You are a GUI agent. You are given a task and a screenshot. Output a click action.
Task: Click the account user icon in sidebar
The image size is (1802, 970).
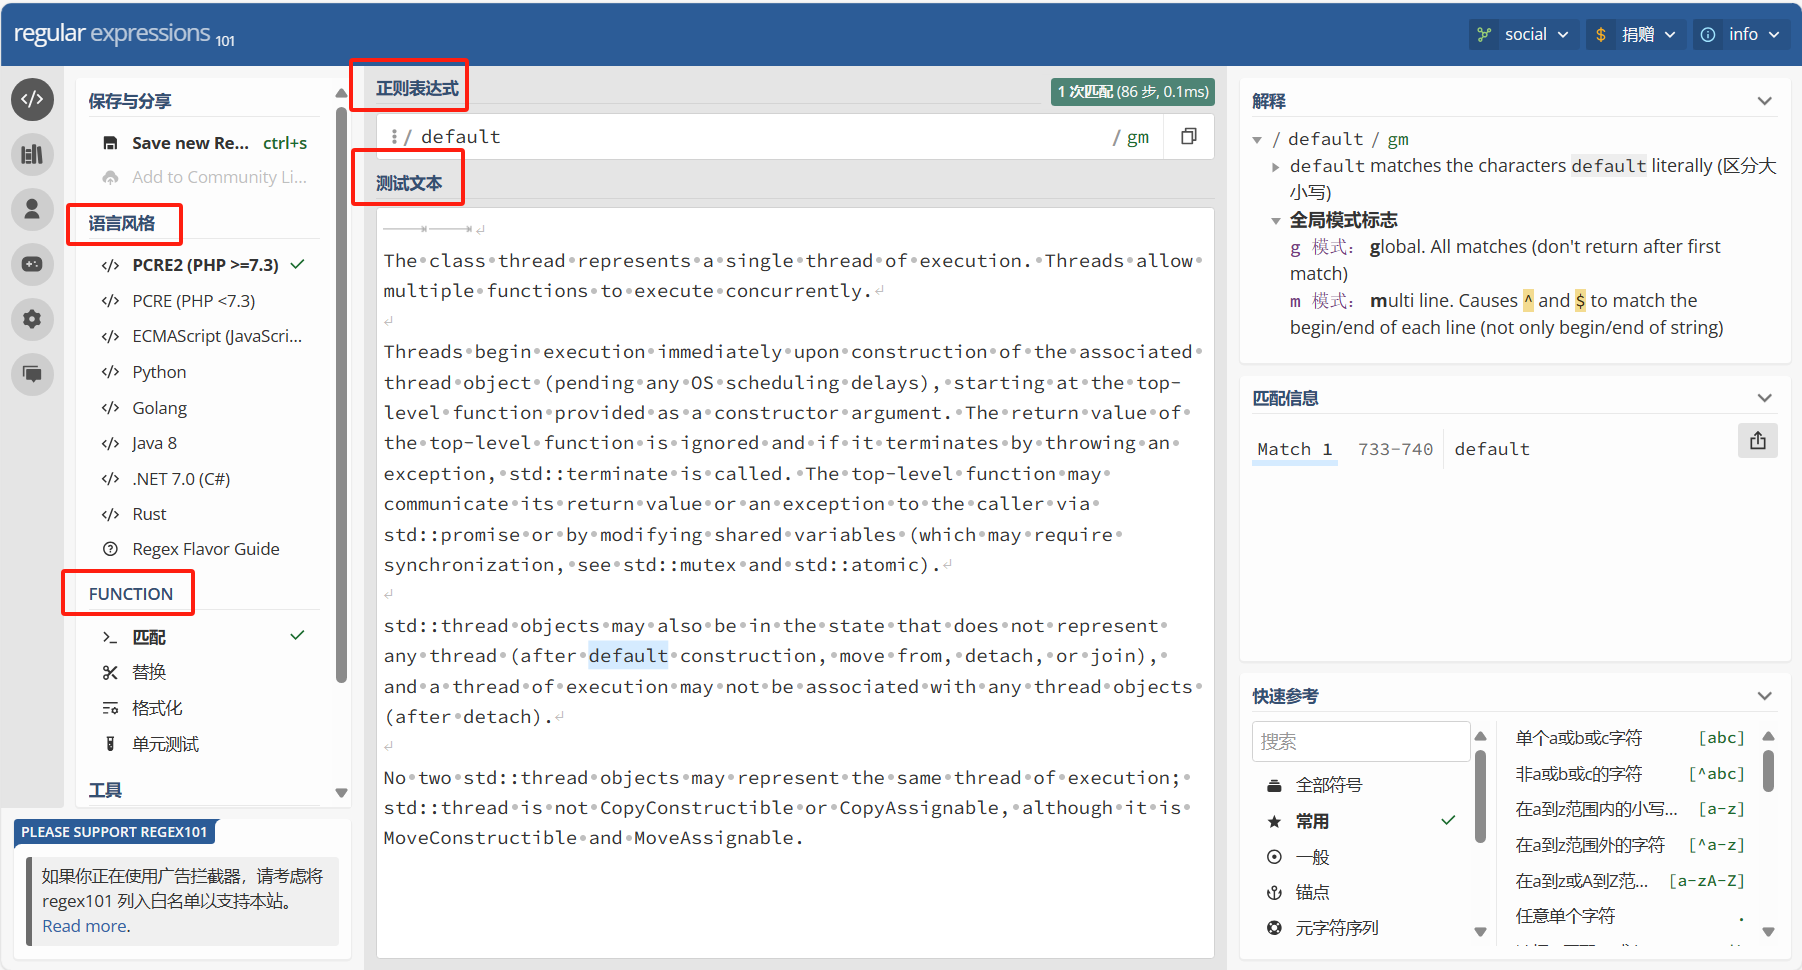pos(32,209)
